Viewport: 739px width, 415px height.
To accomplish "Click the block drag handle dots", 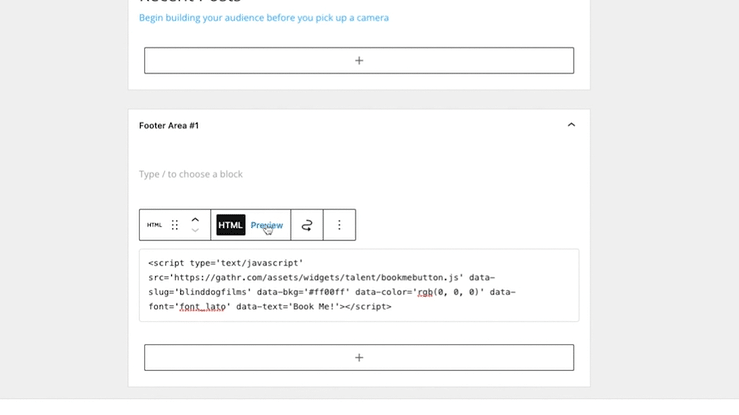I will [175, 225].
